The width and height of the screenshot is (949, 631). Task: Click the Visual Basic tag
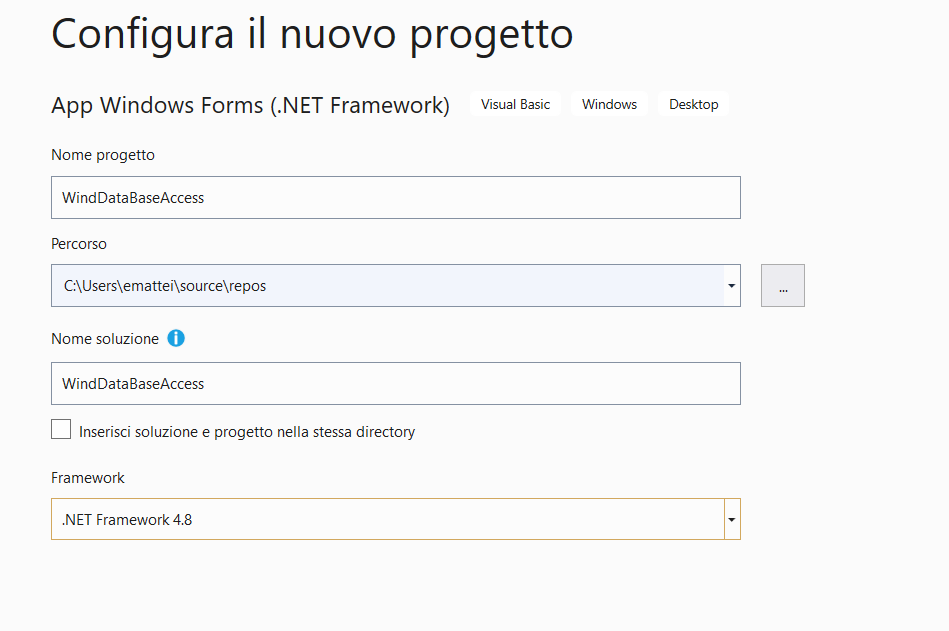(515, 104)
